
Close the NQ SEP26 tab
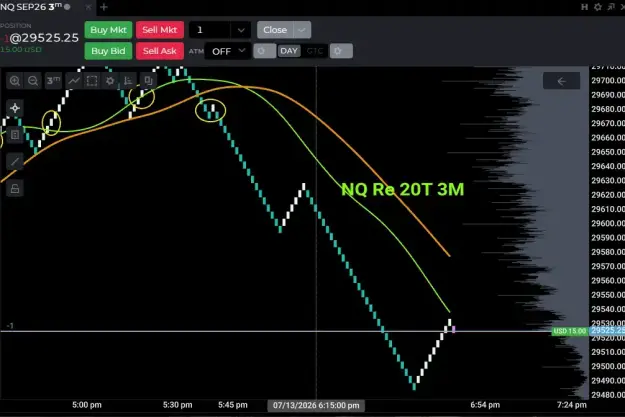click(88, 7)
